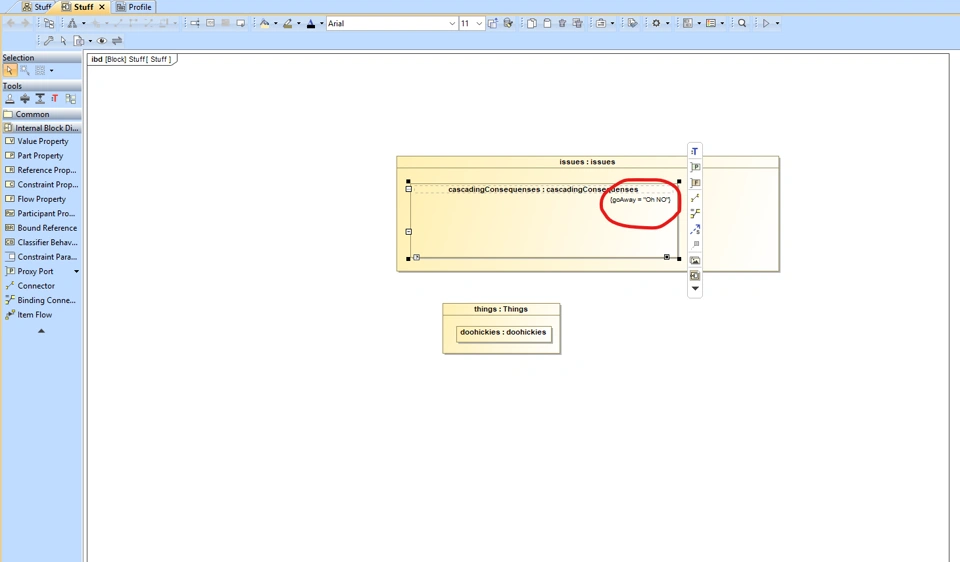Select the Reference Property tool

42,170
